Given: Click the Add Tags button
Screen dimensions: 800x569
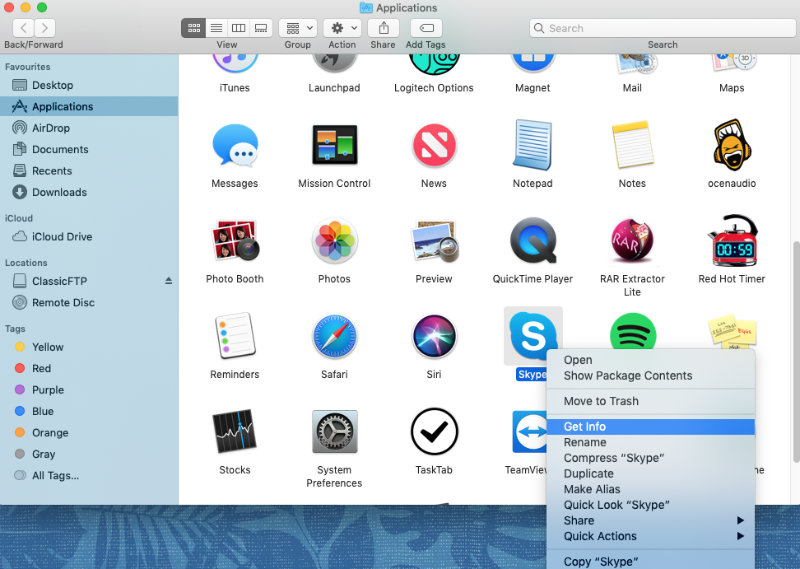Looking at the screenshot, I should click(427, 28).
